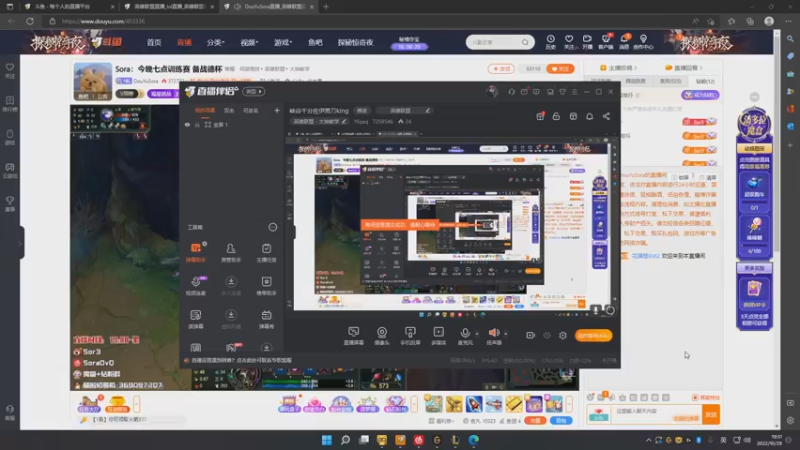Add a 摄像头 camera source

pos(382,336)
